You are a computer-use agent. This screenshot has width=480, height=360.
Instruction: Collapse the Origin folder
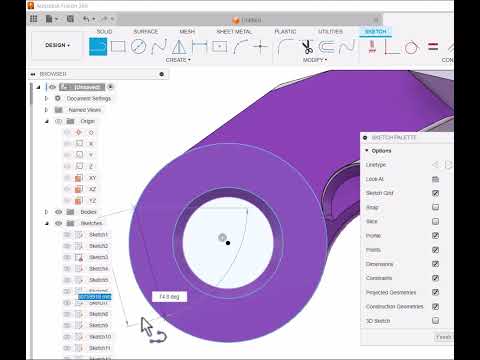47,121
